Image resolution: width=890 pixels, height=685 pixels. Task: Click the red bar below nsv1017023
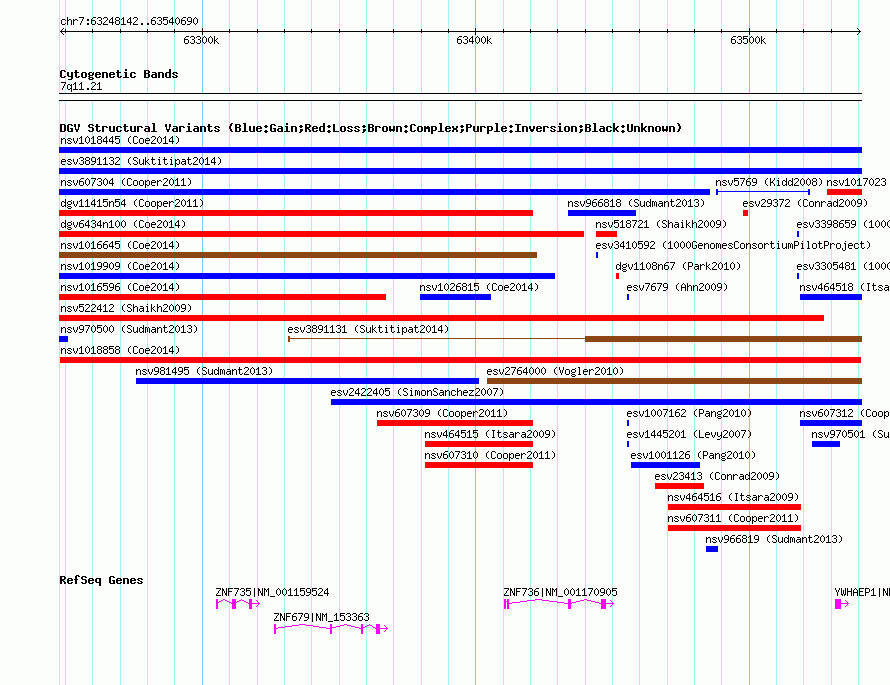[845, 192]
